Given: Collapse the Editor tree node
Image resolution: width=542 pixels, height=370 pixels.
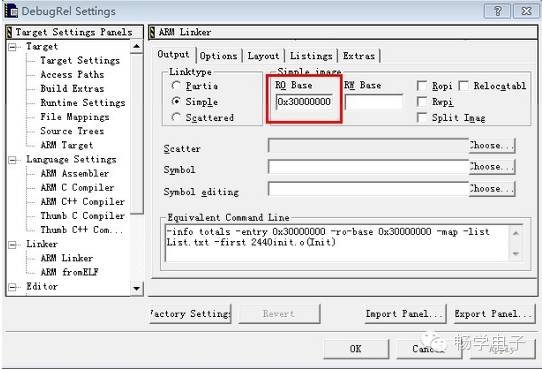Looking at the screenshot, I should coord(12,287).
